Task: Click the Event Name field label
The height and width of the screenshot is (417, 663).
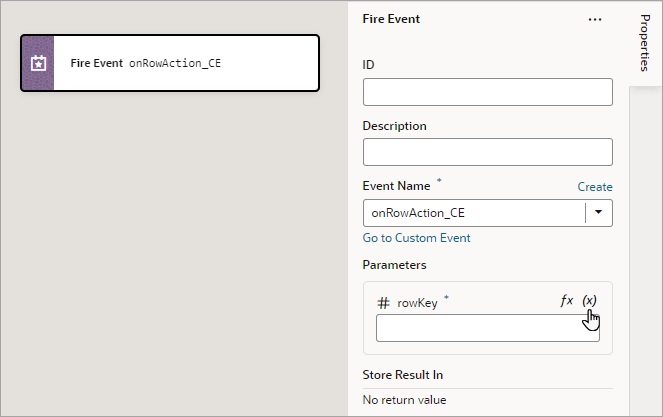Action: pos(396,186)
